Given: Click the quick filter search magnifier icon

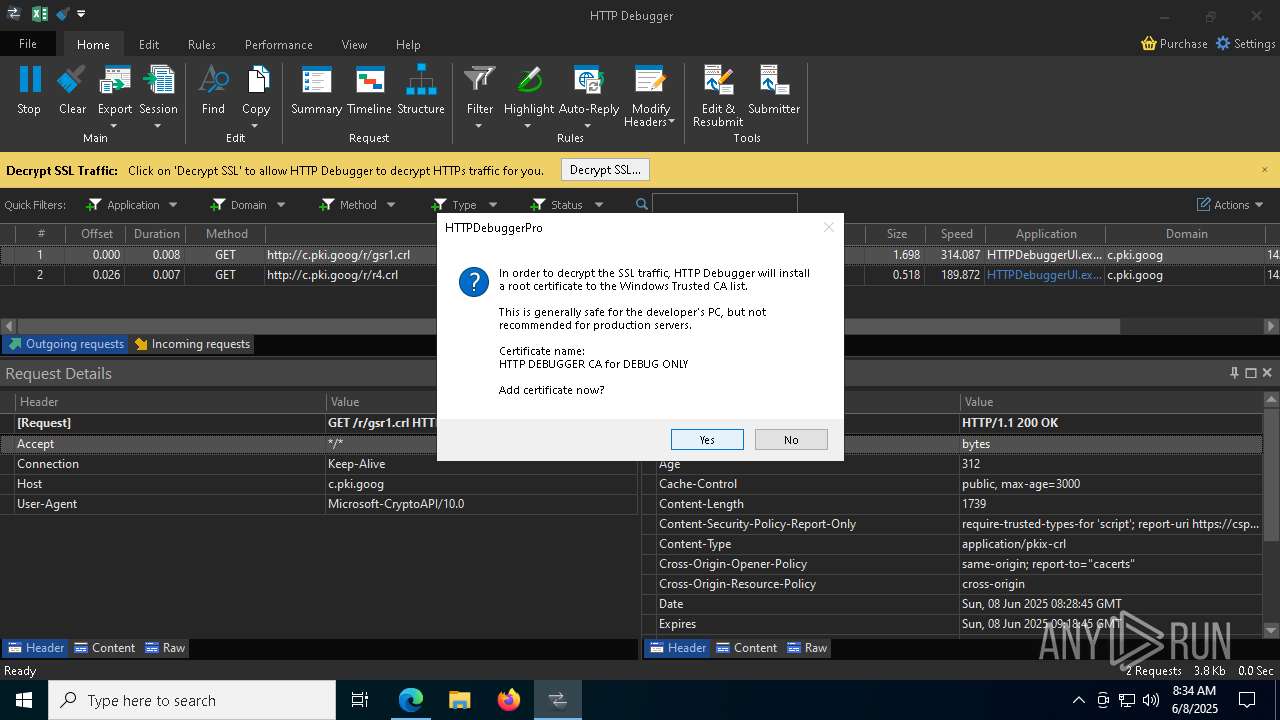Looking at the screenshot, I should pyautogui.click(x=642, y=204).
